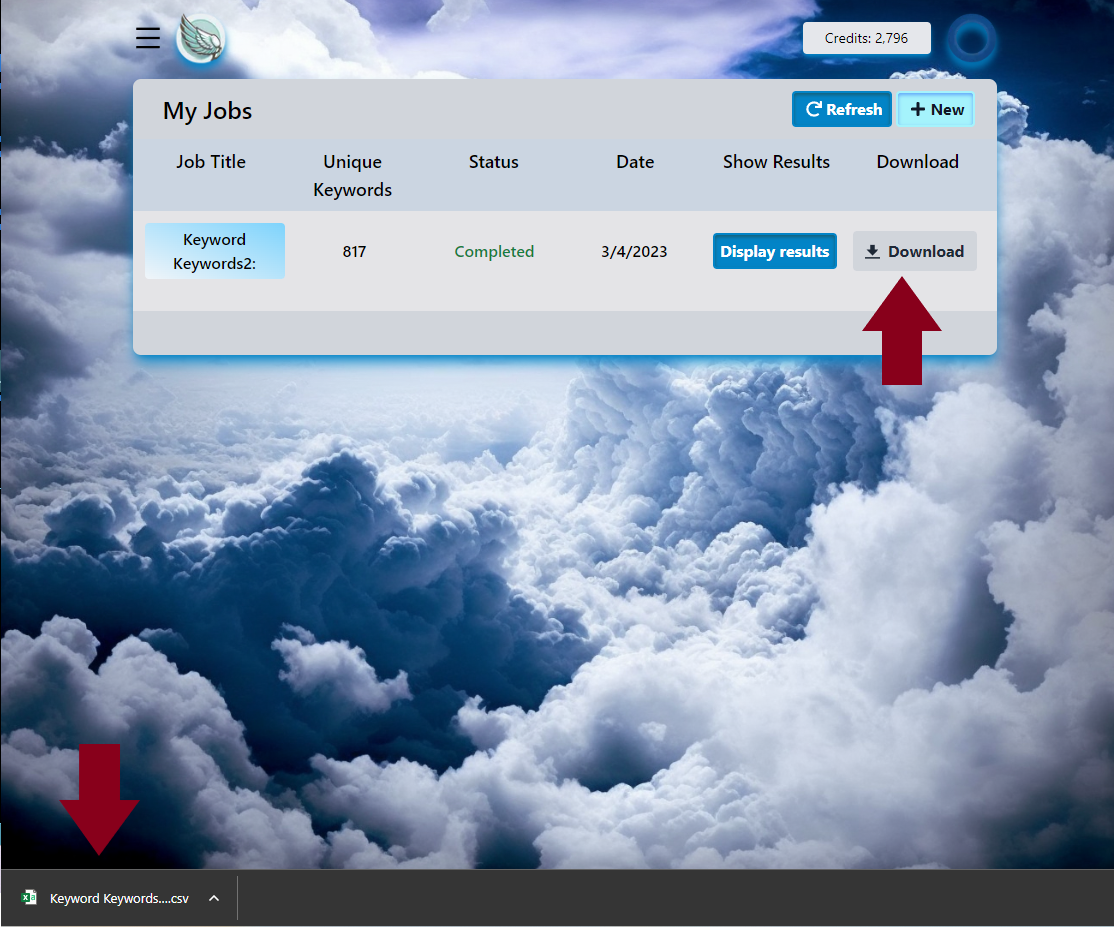Click the Excel icon of downloaded file
This screenshot has height=927, width=1114.
tap(30, 898)
